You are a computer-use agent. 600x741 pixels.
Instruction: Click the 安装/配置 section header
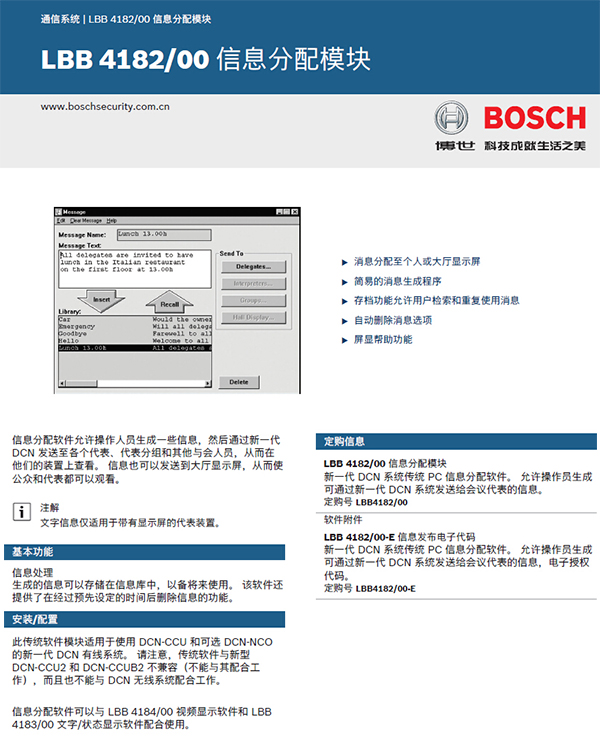[x=145, y=619]
